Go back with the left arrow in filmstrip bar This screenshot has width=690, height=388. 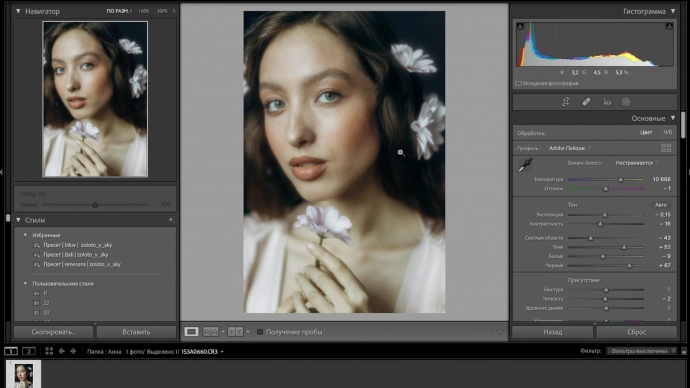pyautogui.click(x=62, y=351)
